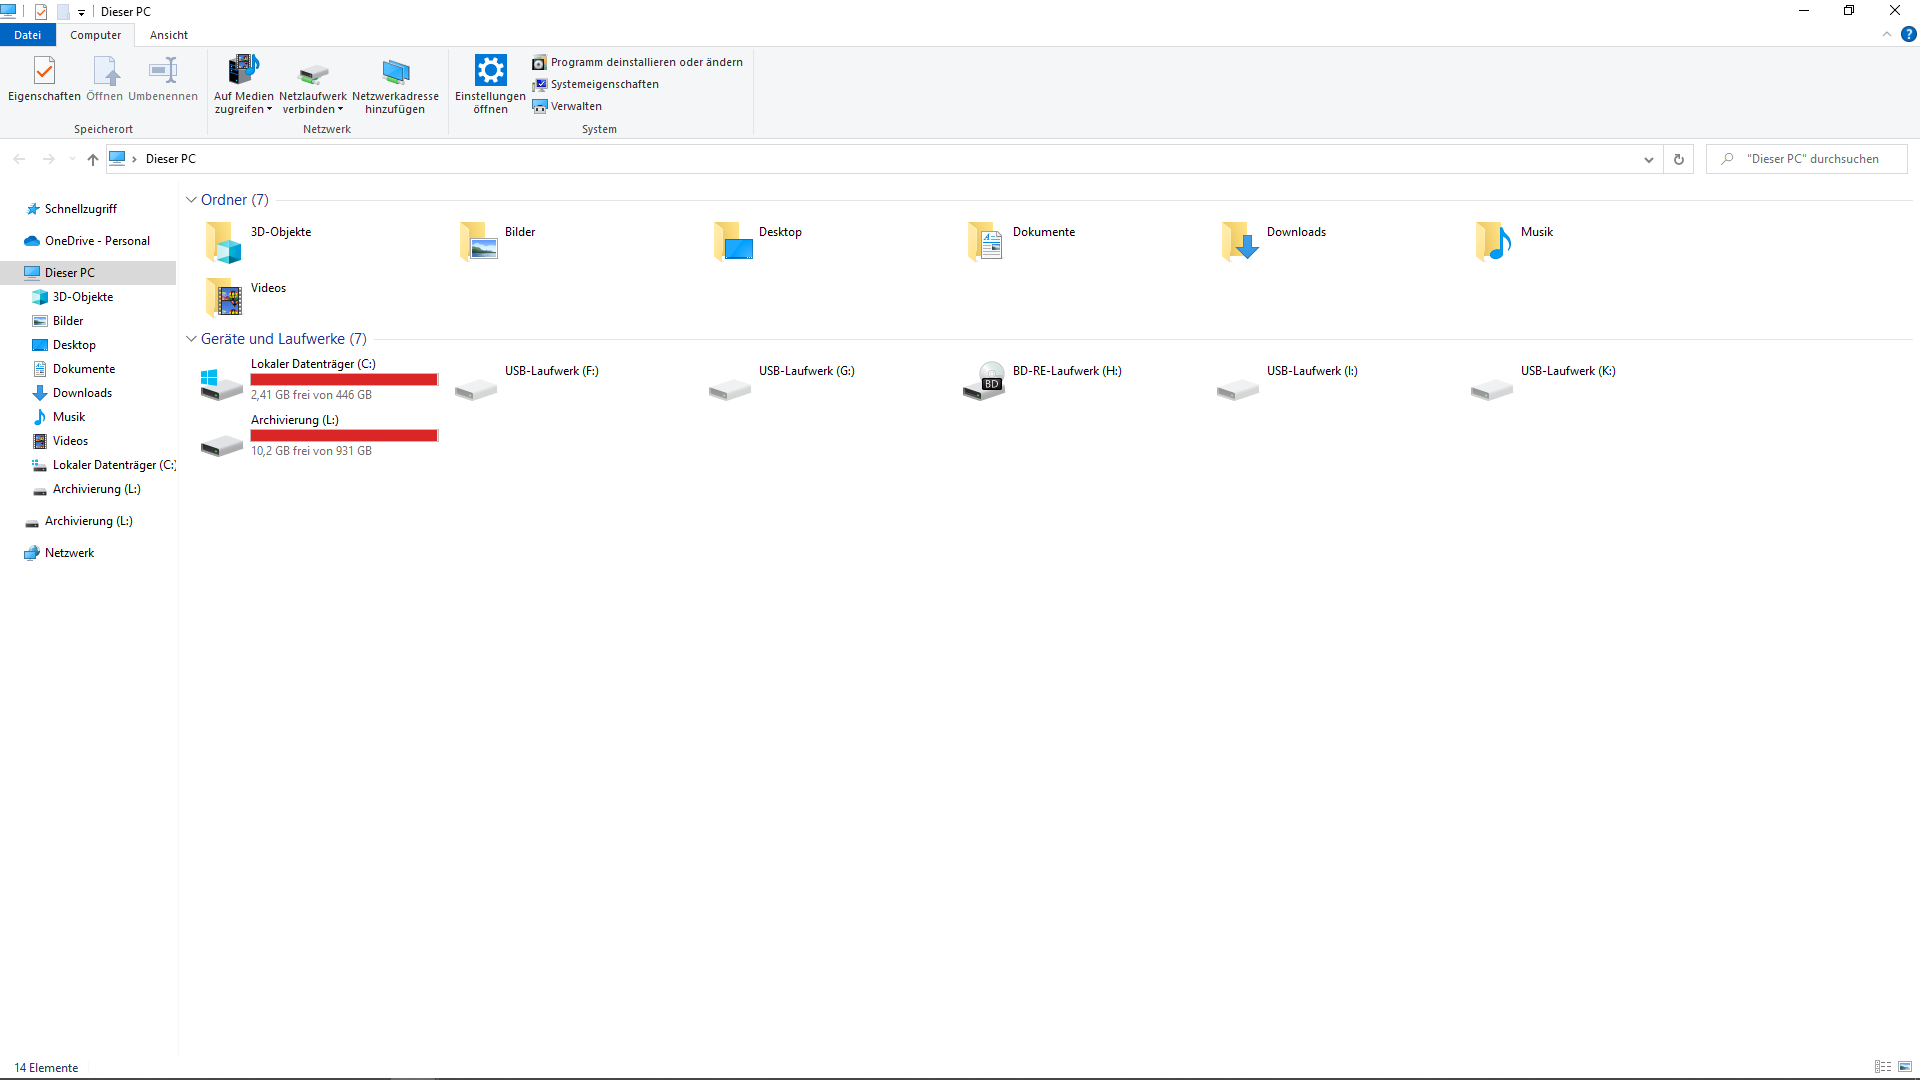The height and width of the screenshot is (1080, 1920).
Task: Open the Datei tab
Action: coord(27,35)
